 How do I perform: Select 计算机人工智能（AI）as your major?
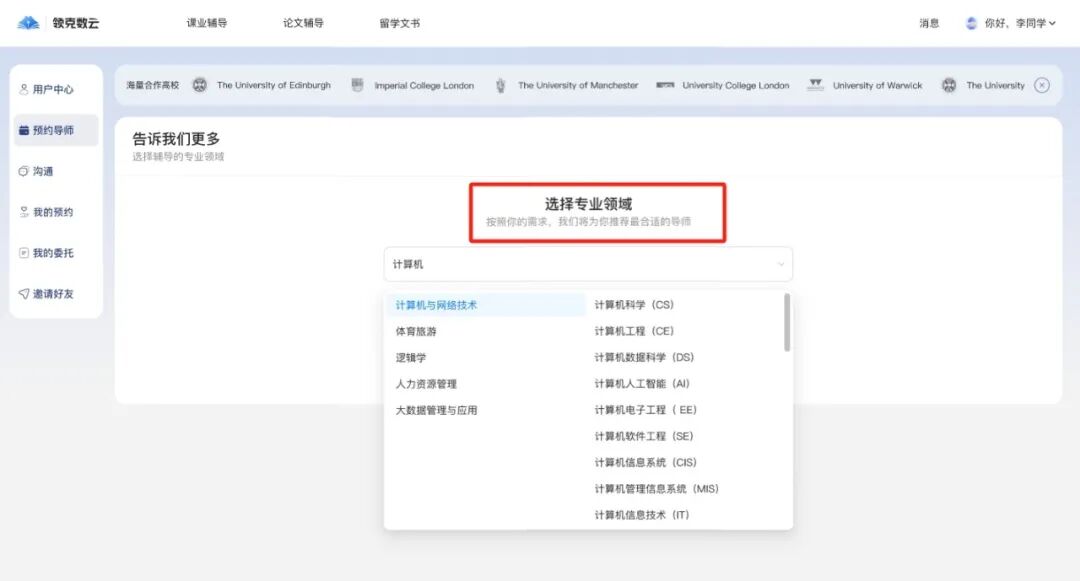642,383
